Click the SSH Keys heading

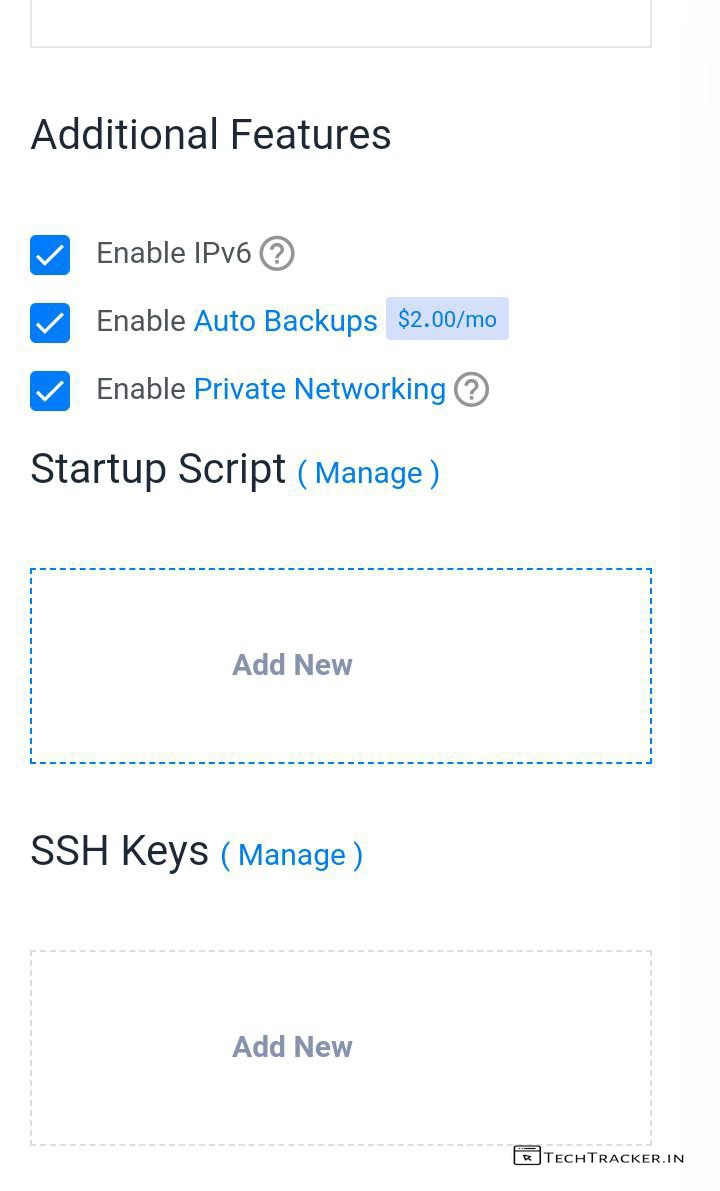tap(119, 851)
